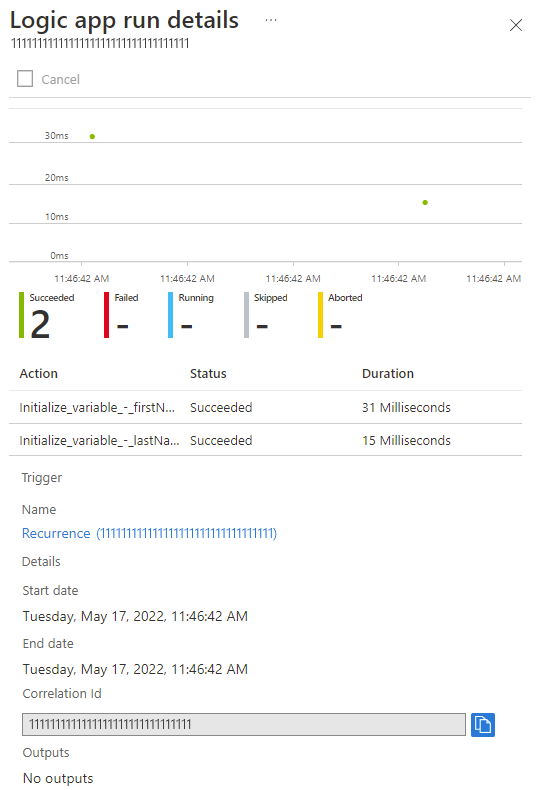Click the 30ms data point on chart
550x790 pixels.
(x=92, y=137)
